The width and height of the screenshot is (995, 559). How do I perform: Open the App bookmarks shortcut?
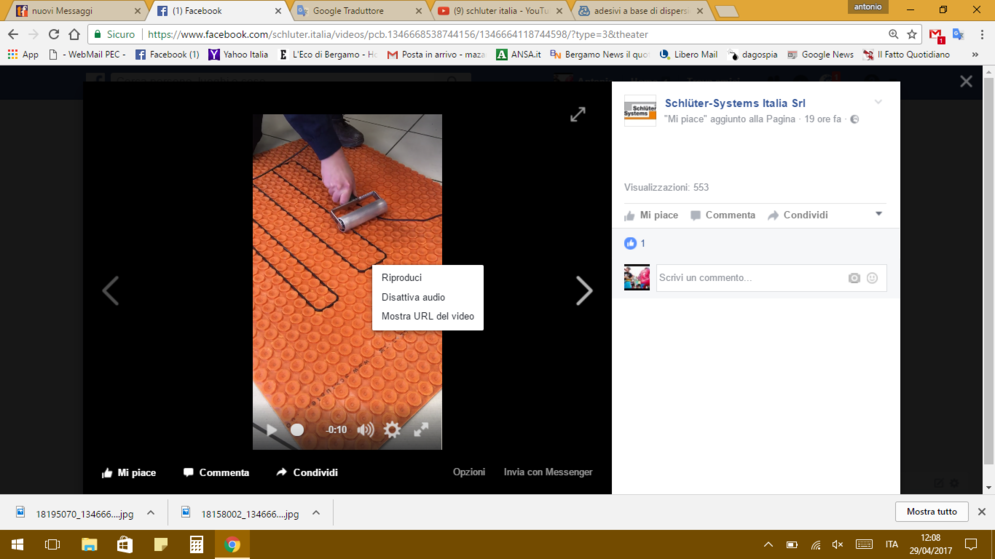(x=23, y=55)
